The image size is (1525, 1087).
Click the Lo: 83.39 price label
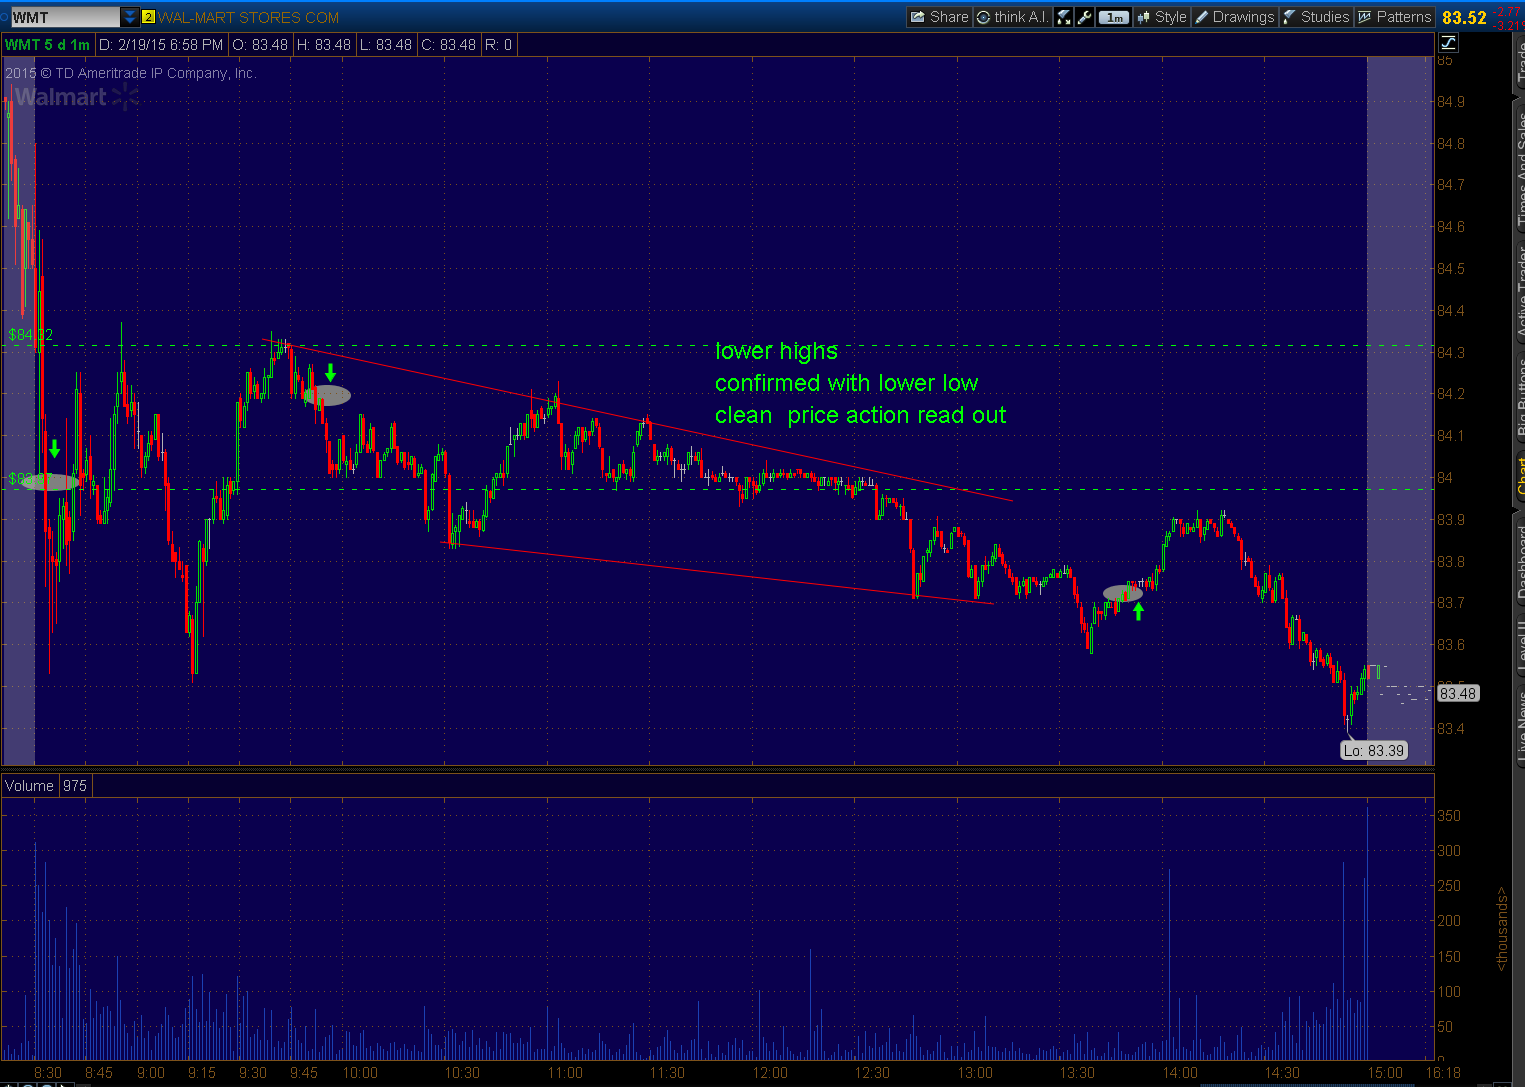point(1373,750)
